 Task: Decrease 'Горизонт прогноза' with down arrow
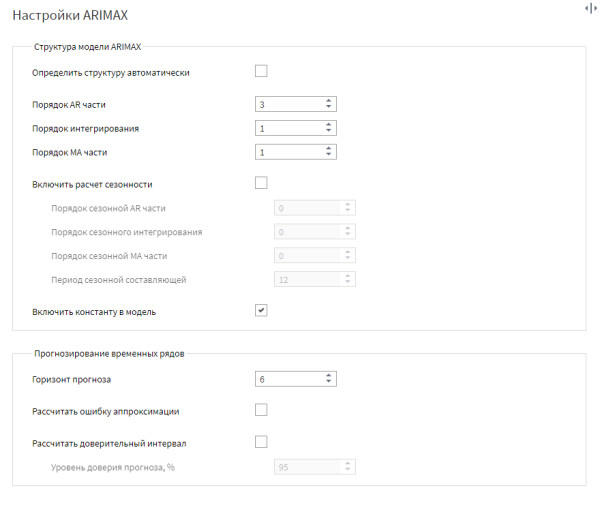[328, 382]
